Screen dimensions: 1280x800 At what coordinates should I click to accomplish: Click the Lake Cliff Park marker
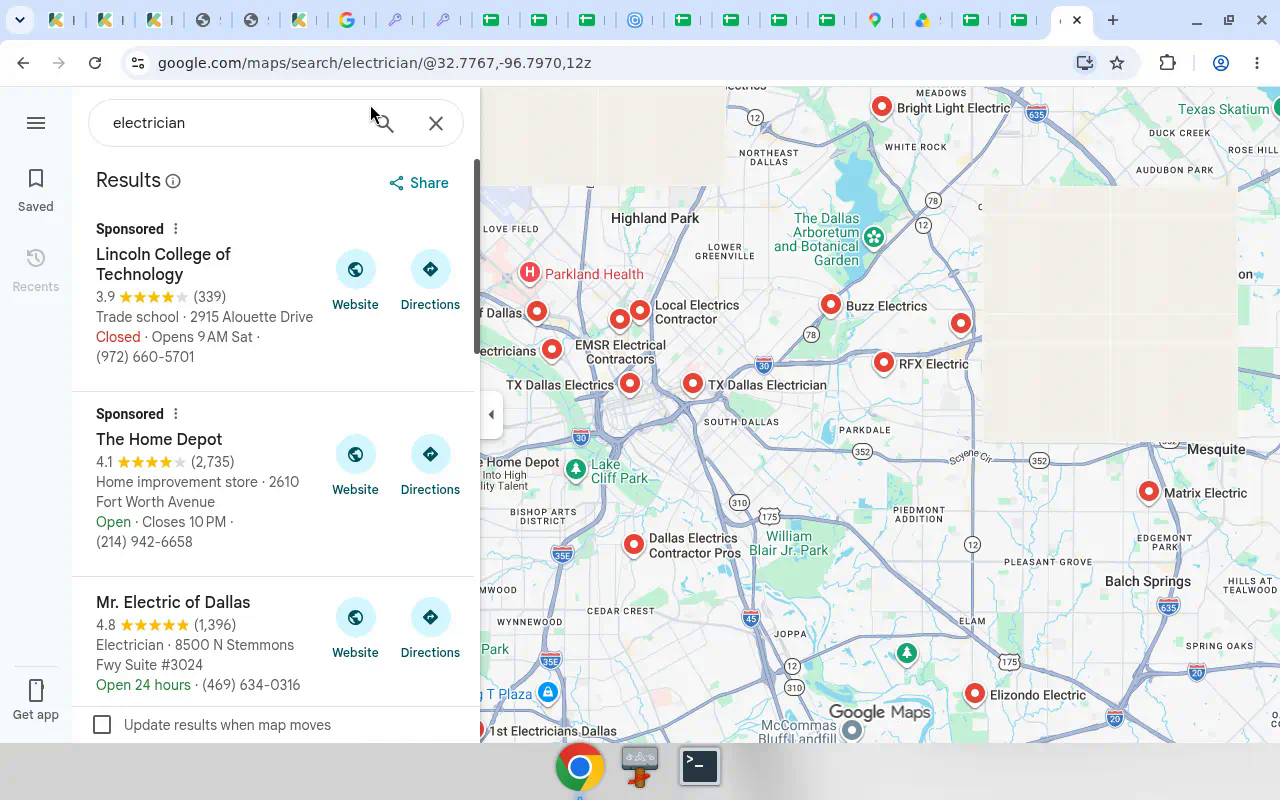click(576, 468)
